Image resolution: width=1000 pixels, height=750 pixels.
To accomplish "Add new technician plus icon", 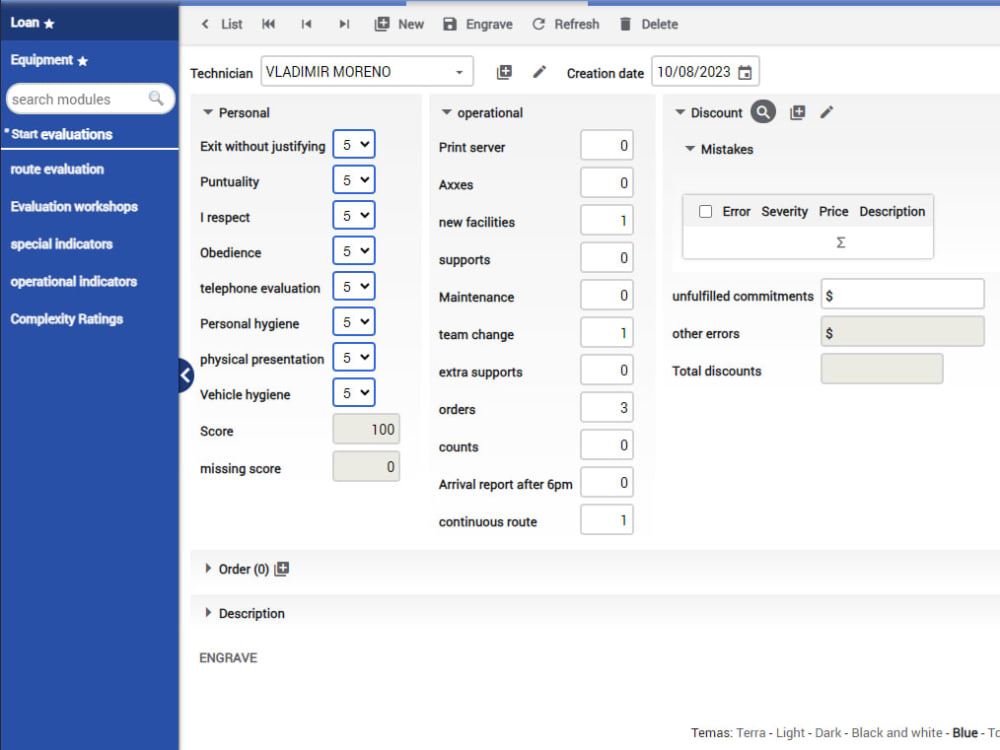I will 504,72.
